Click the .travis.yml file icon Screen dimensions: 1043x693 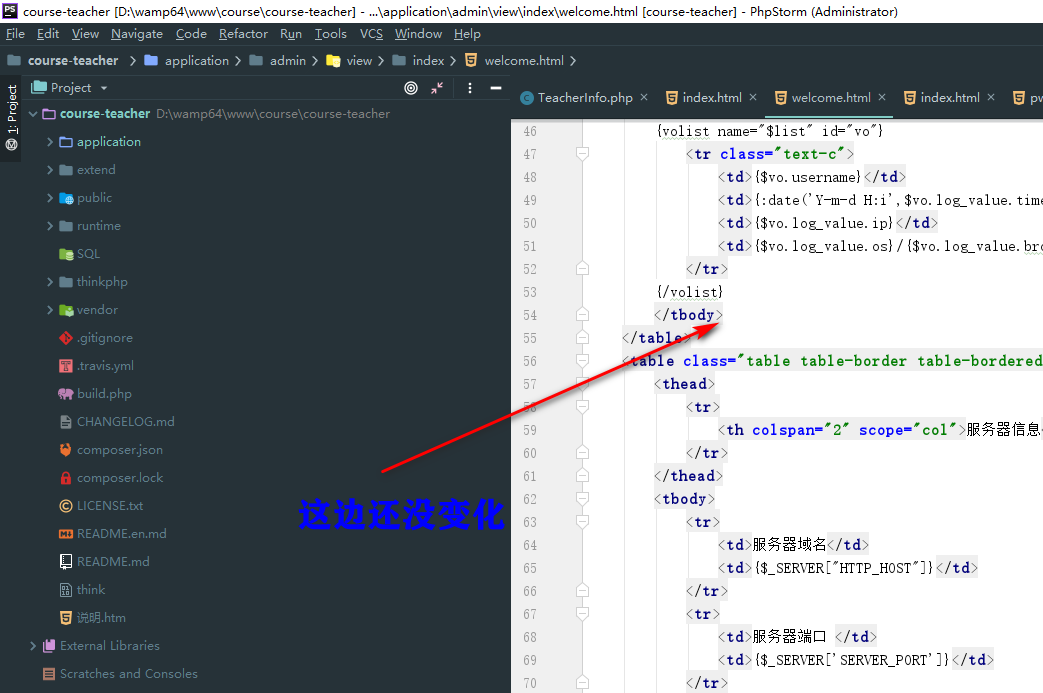[x=65, y=366]
